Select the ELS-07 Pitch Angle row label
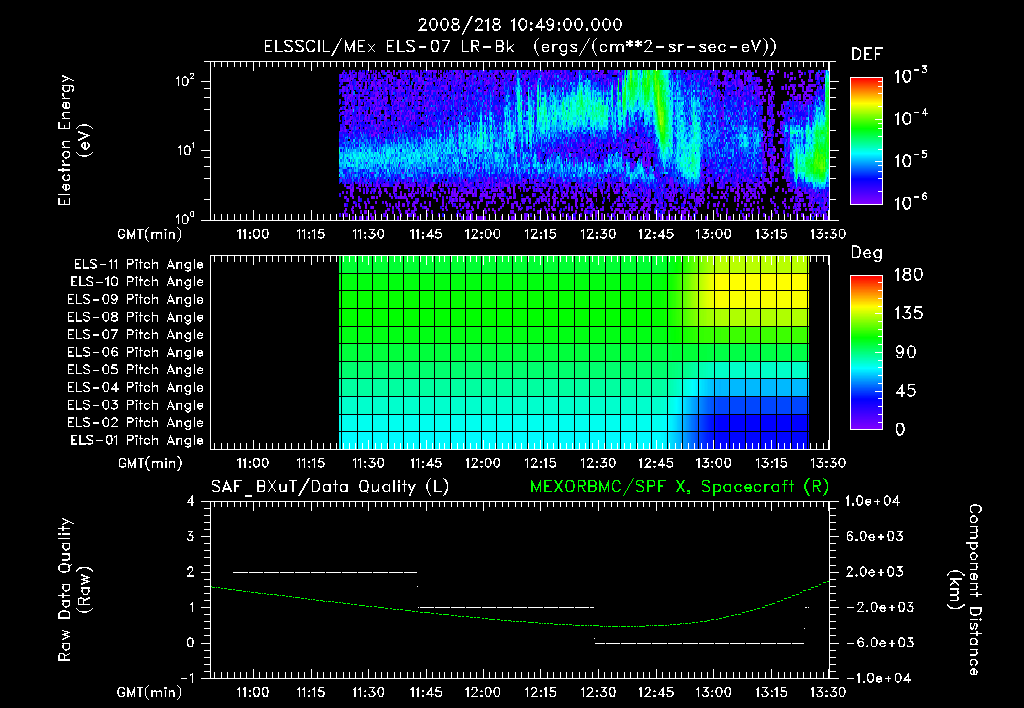1024x708 pixels. click(x=135, y=335)
